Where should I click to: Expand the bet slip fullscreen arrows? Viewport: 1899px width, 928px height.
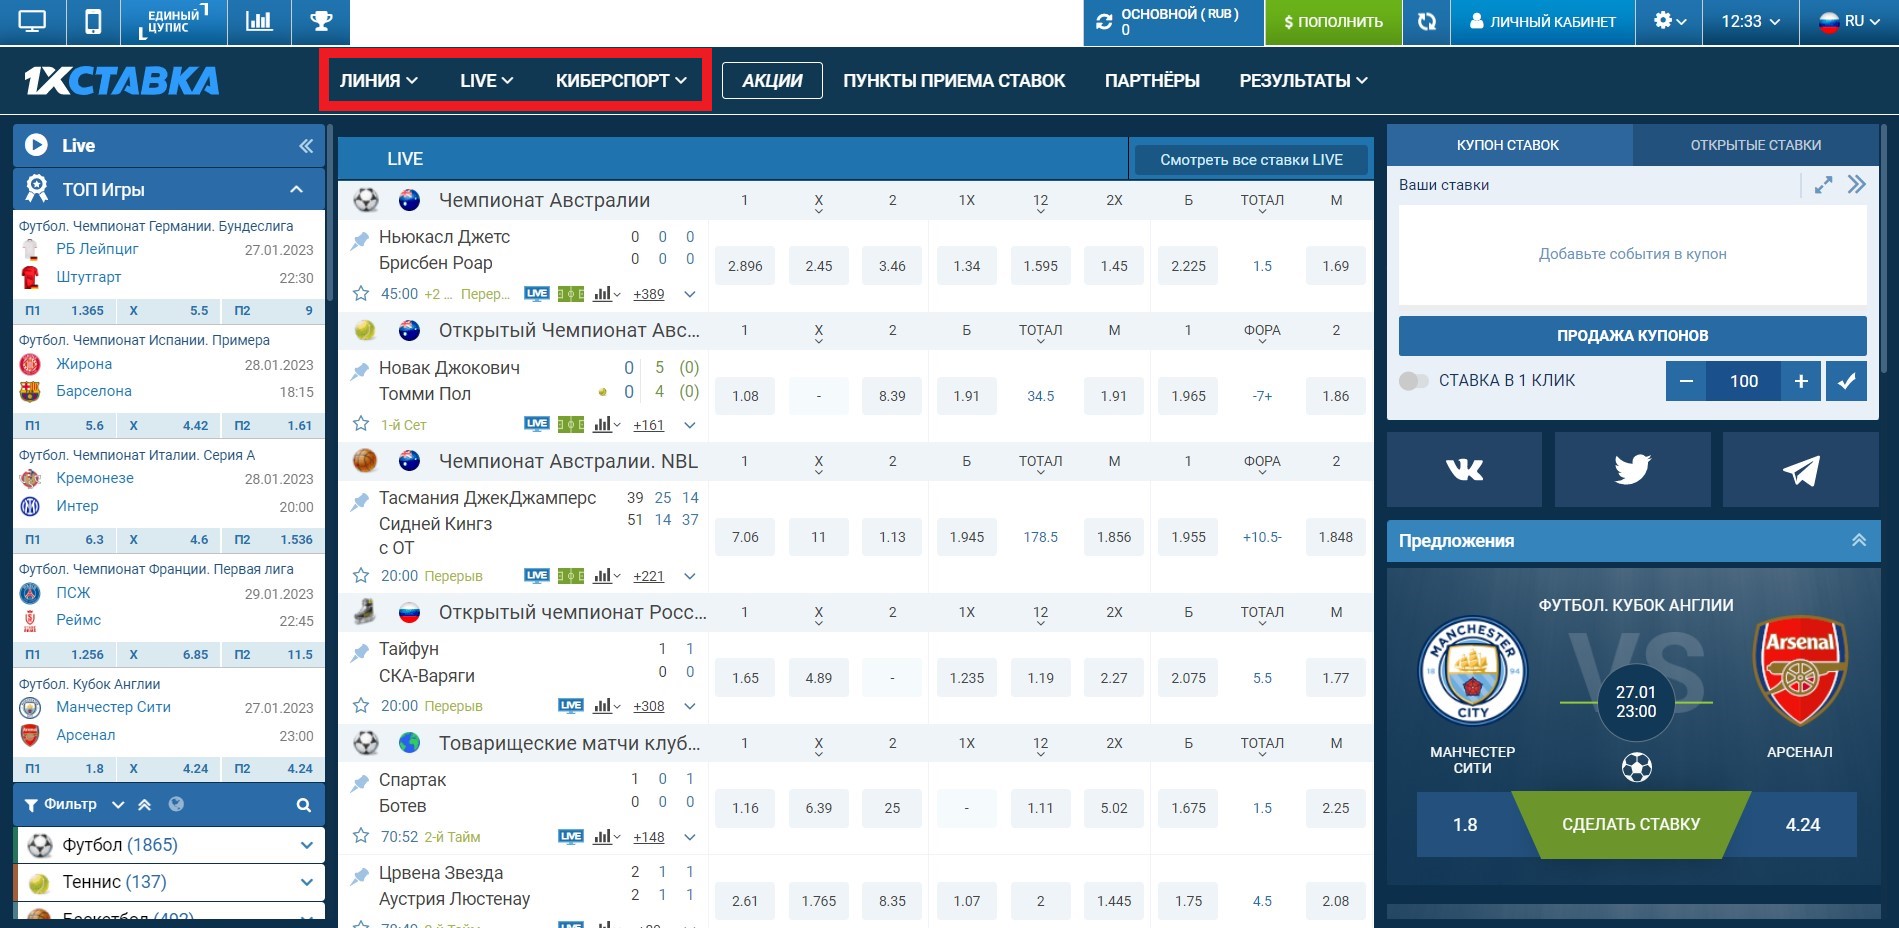1823,185
